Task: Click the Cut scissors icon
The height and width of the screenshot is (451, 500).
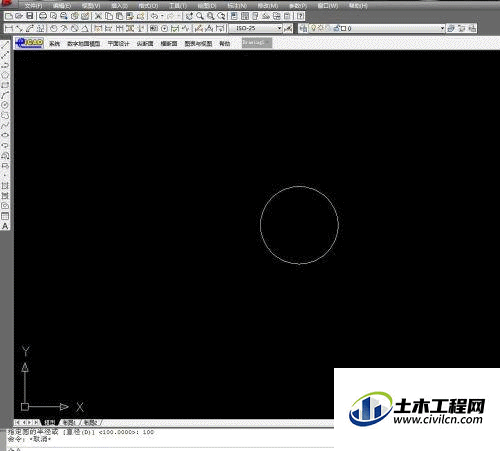Action: 98,16
